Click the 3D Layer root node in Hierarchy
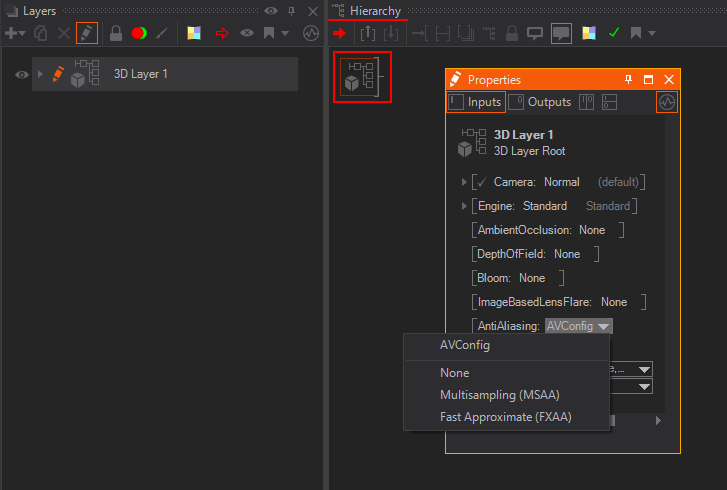Image resolution: width=727 pixels, height=490 pixels. pos(361,77)
